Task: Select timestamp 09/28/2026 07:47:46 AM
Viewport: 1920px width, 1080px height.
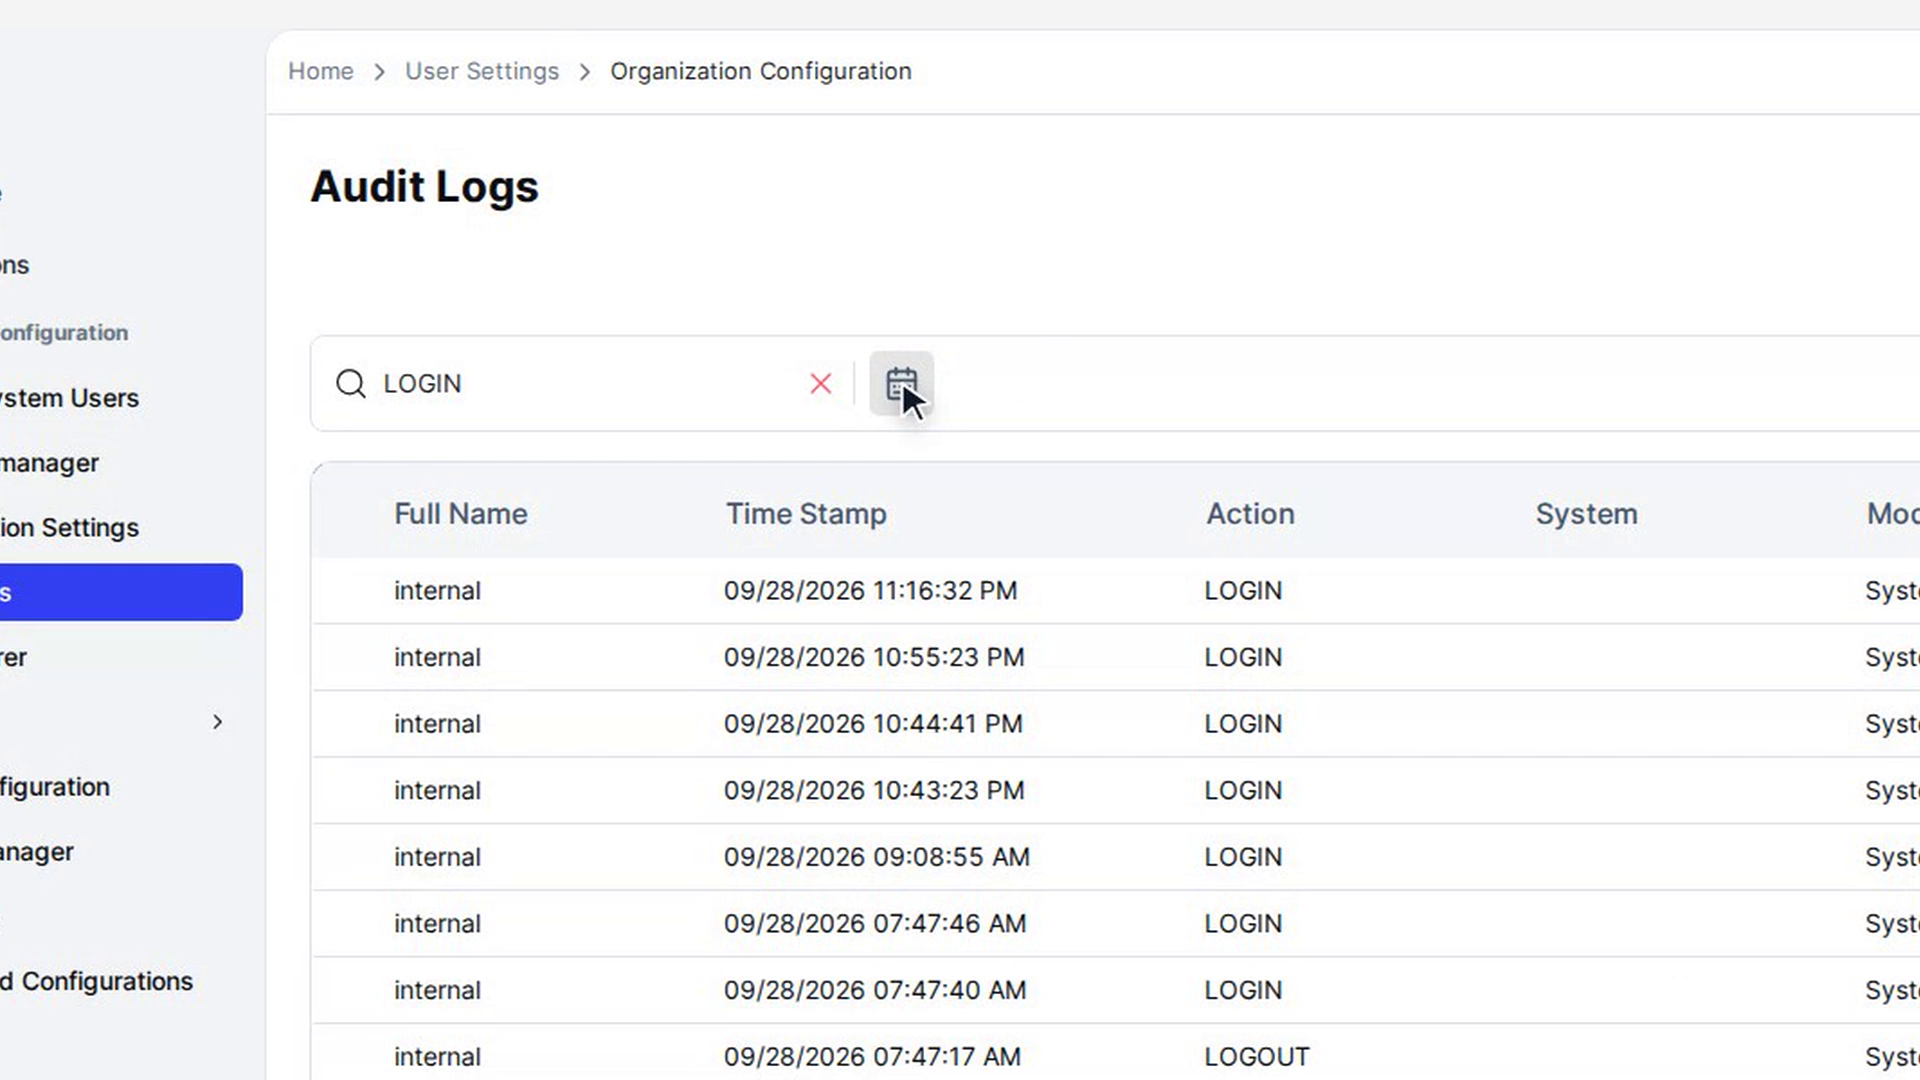Action: (x=875, y=924)
